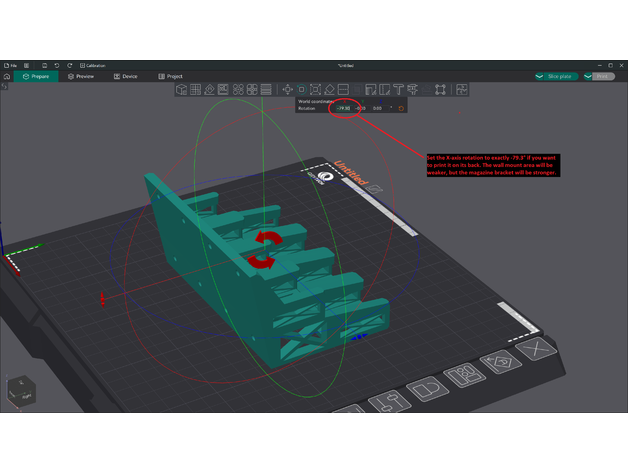This screenshot has height=472, width=628.
Task: Click the Redo arrow
Action: (68, 65)
